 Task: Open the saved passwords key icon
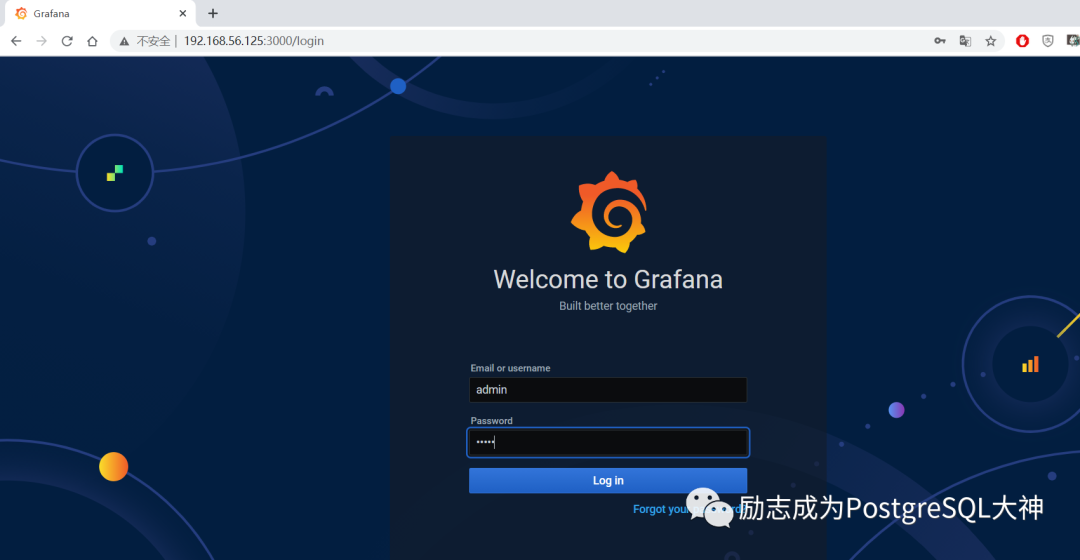click(x=939, y=41)
